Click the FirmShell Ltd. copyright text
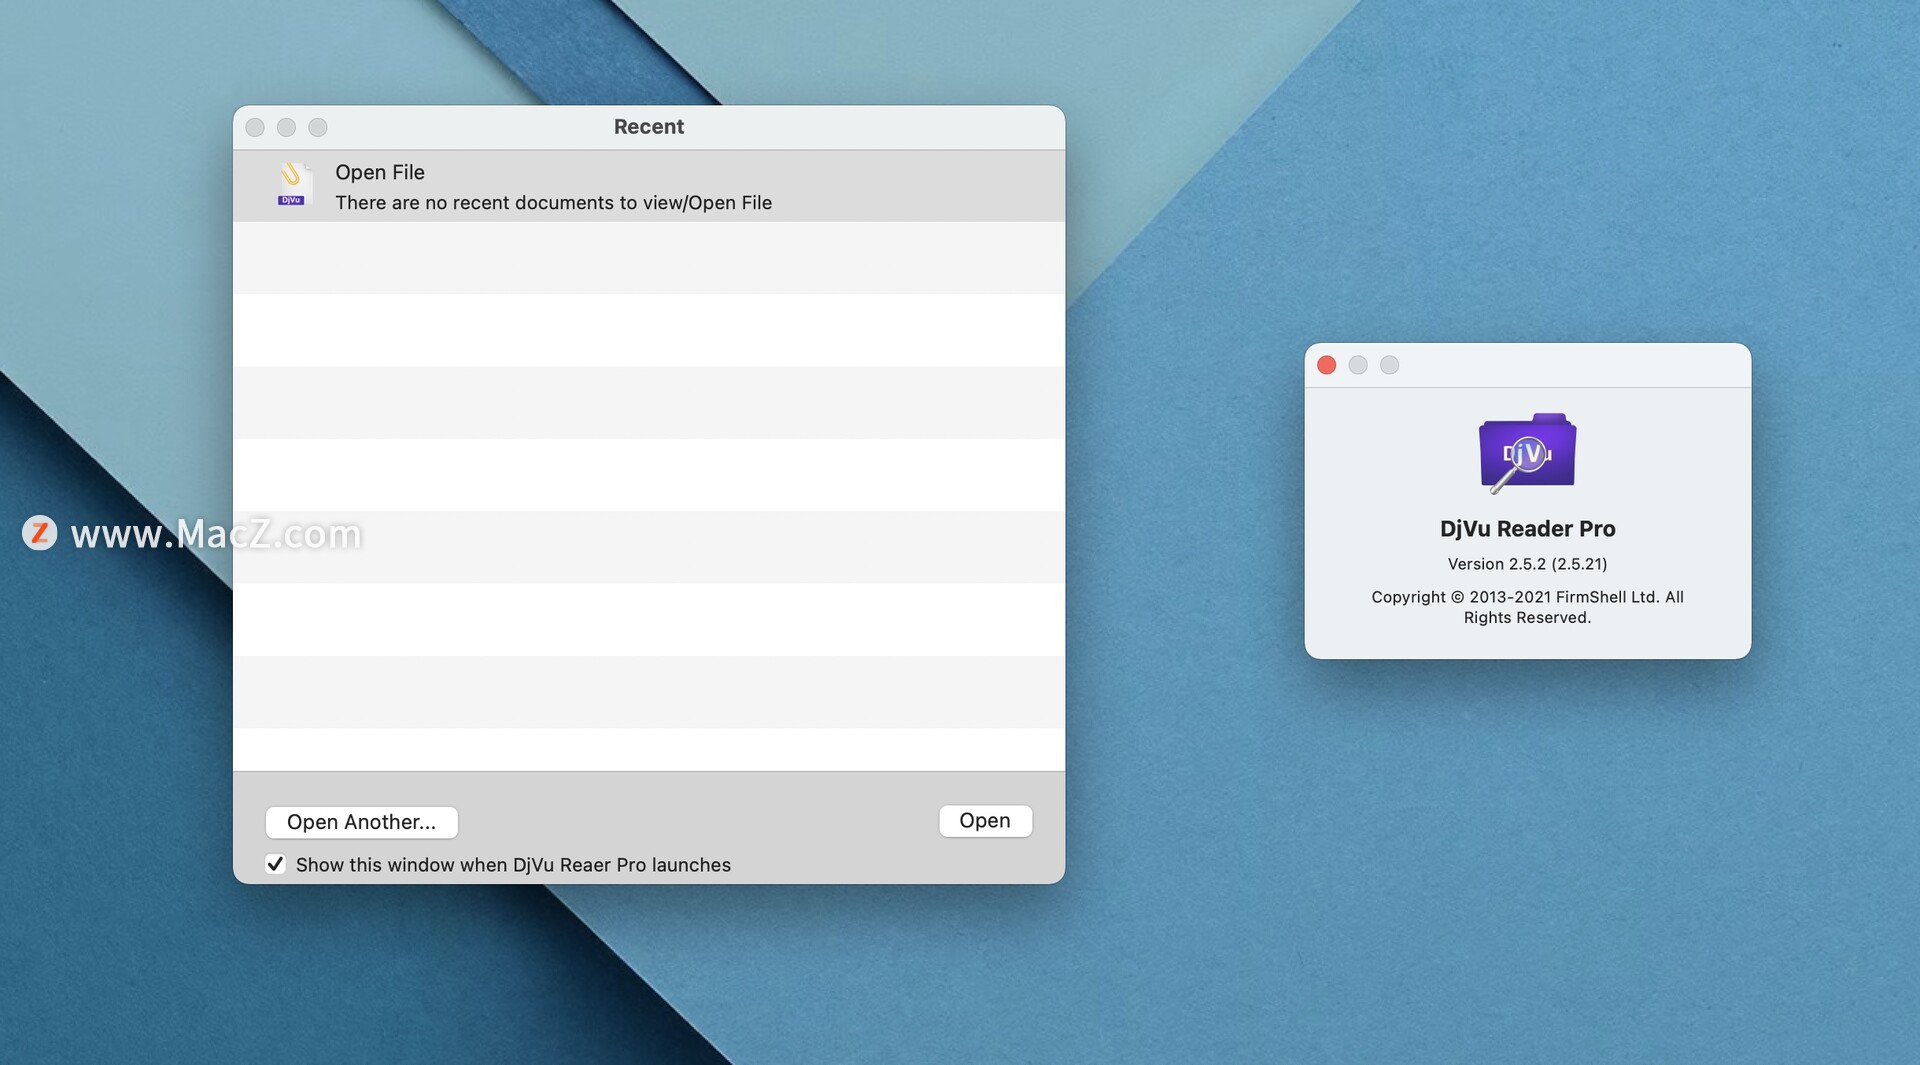Screen dimensions: 1920x1065 1527,607
